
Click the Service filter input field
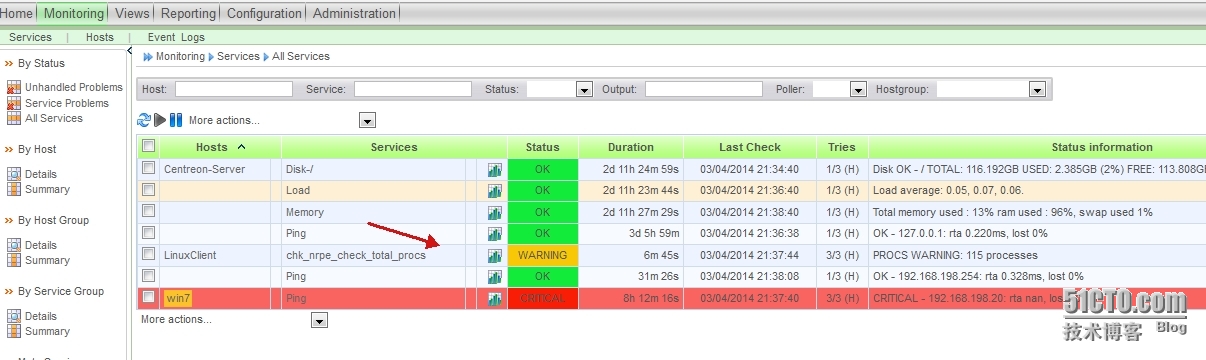coord(412,89)
